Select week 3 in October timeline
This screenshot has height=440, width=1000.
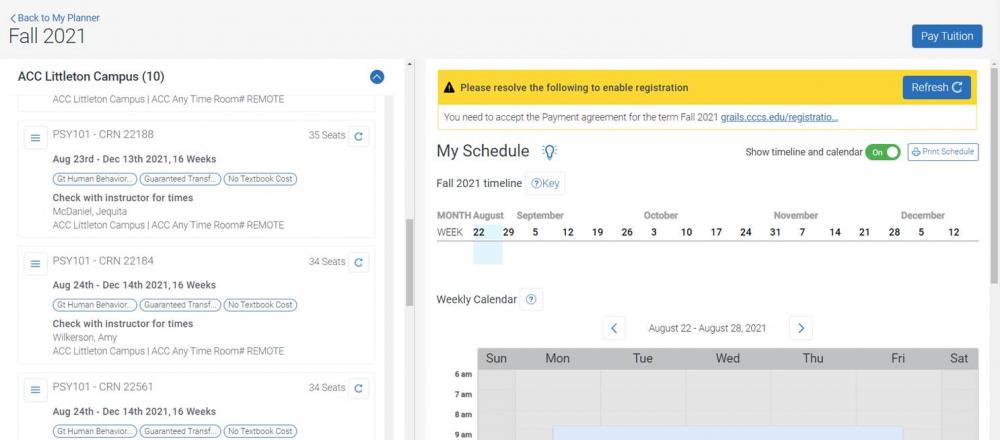point(654,232)
